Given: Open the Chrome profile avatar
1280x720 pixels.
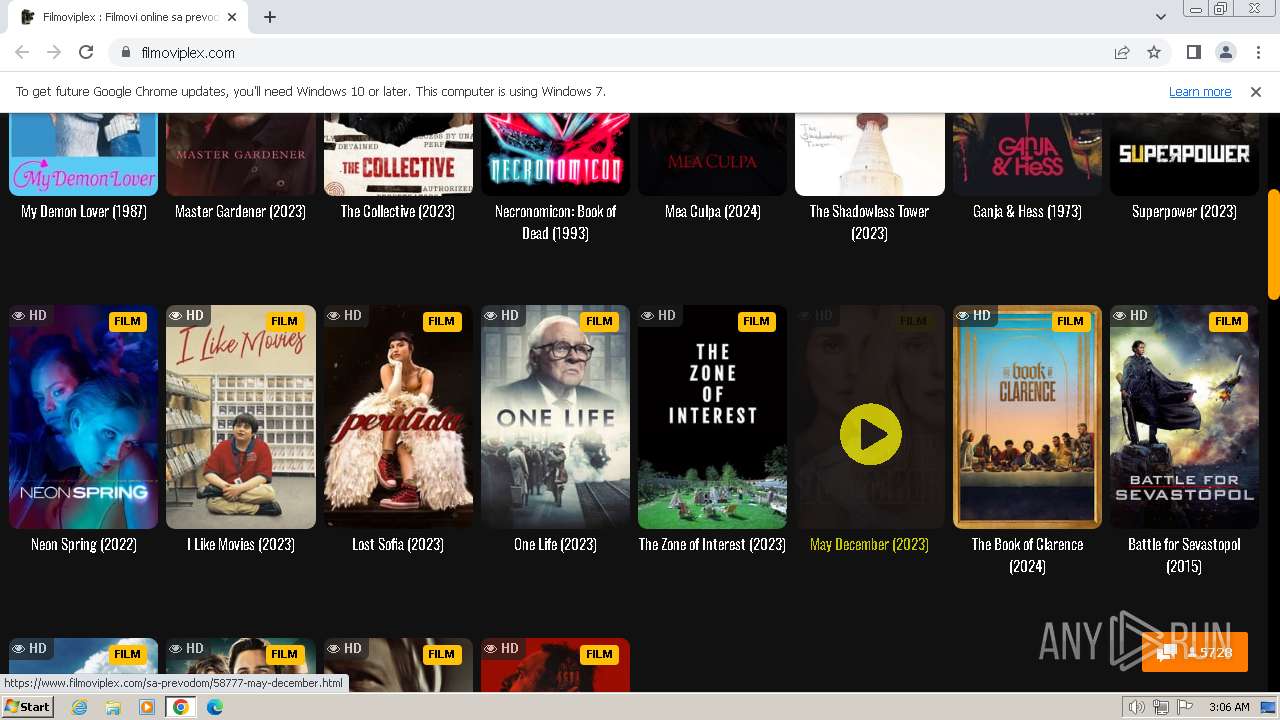Looking at the screenshot, I should (x=1225, y=52).
